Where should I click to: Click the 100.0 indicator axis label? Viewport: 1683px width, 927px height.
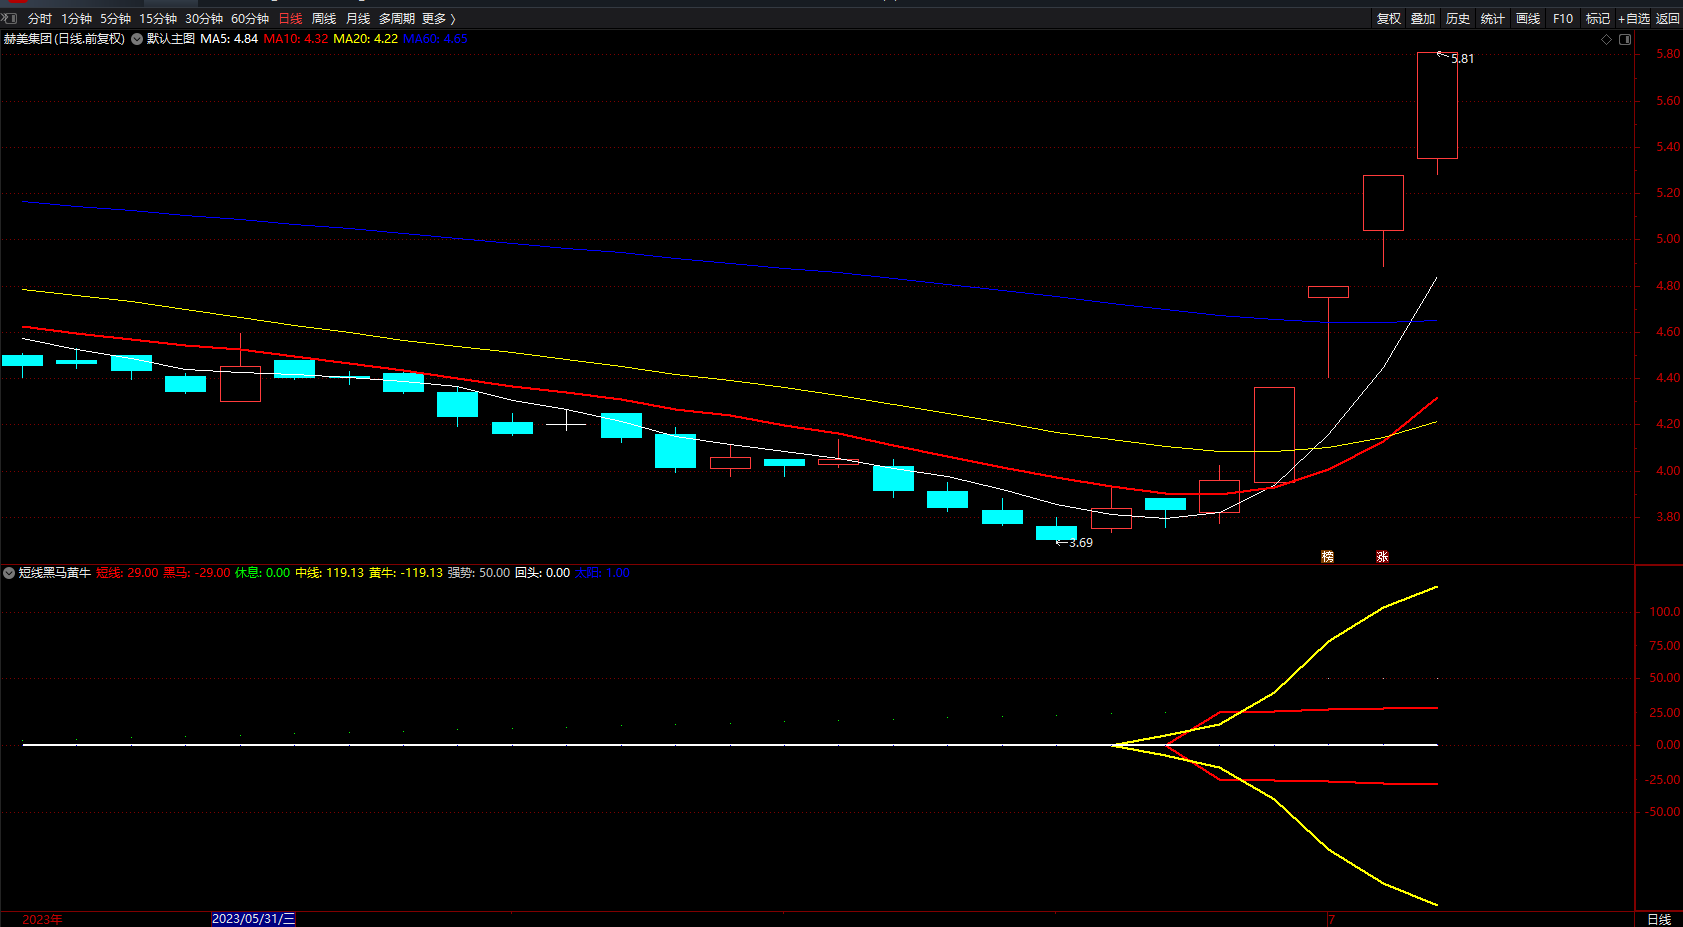coord(1665,612)
